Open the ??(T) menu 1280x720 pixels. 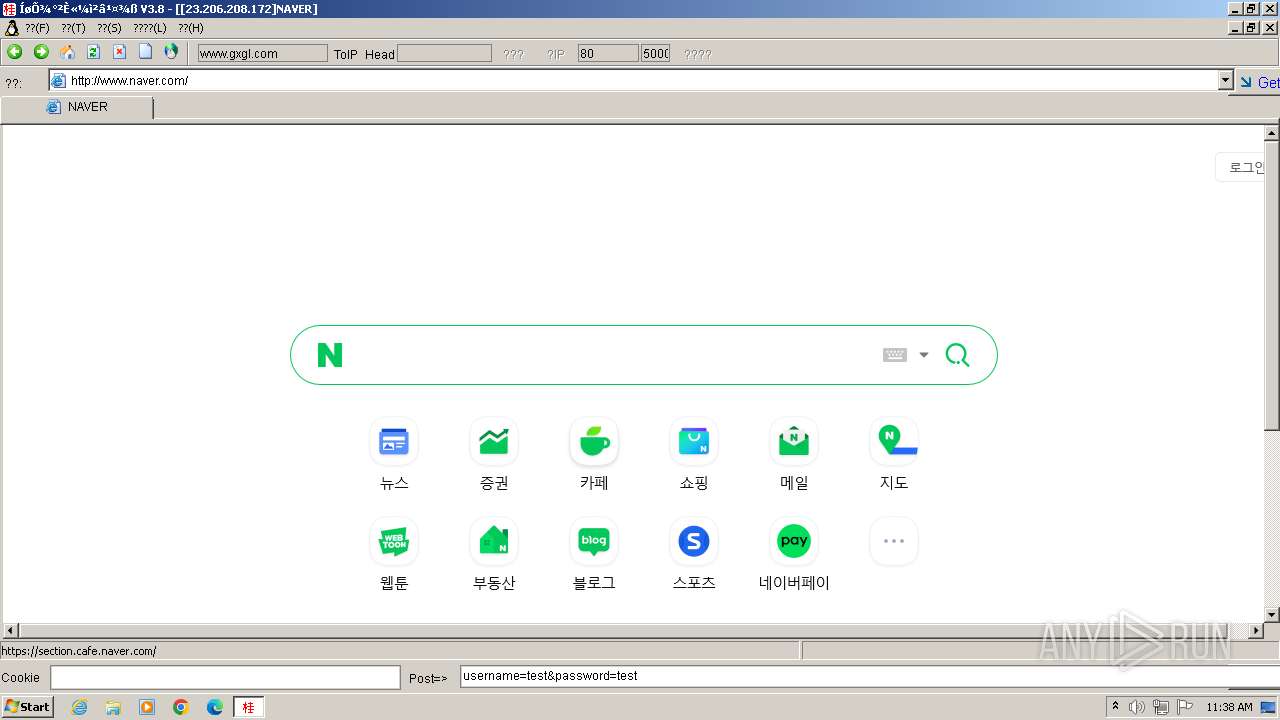73,28
